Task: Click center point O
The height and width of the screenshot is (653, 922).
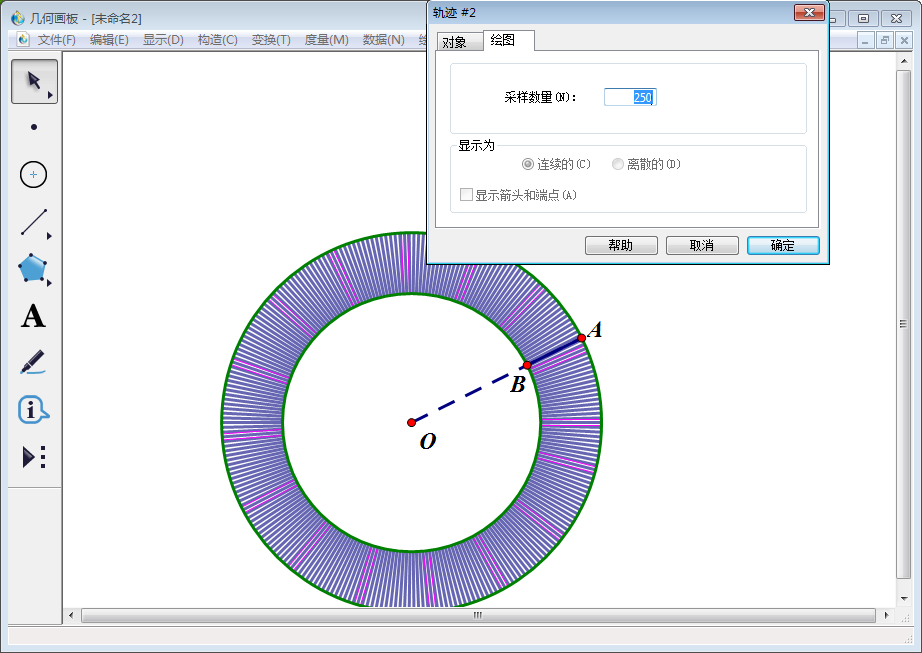Action: 412,423
